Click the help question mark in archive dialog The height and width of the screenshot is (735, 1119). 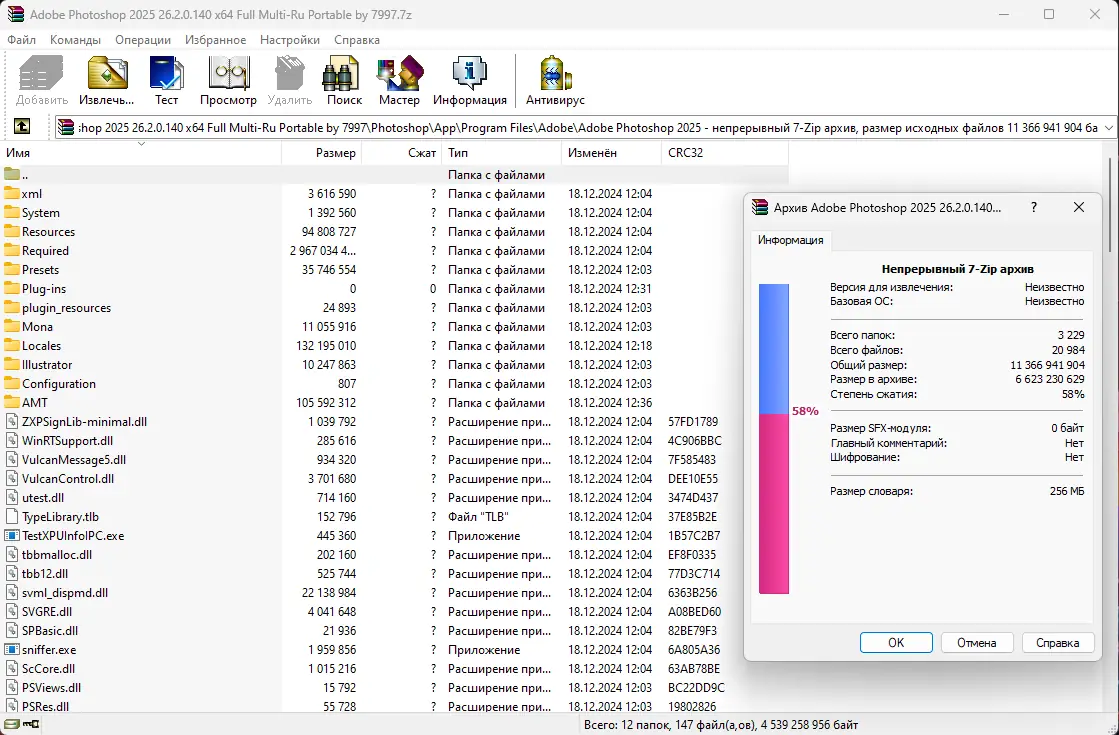coord(1033,207)
